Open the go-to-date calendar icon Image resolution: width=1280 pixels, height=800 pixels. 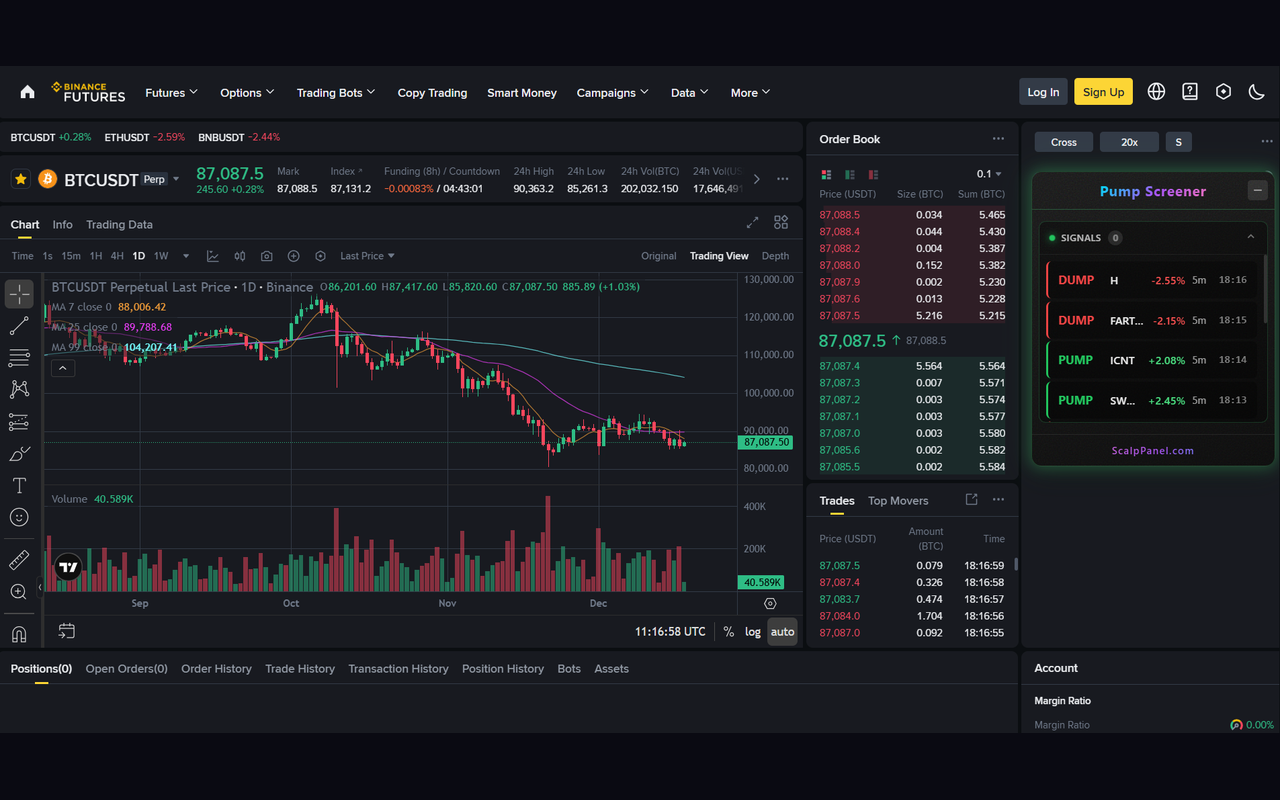[66, 631]
